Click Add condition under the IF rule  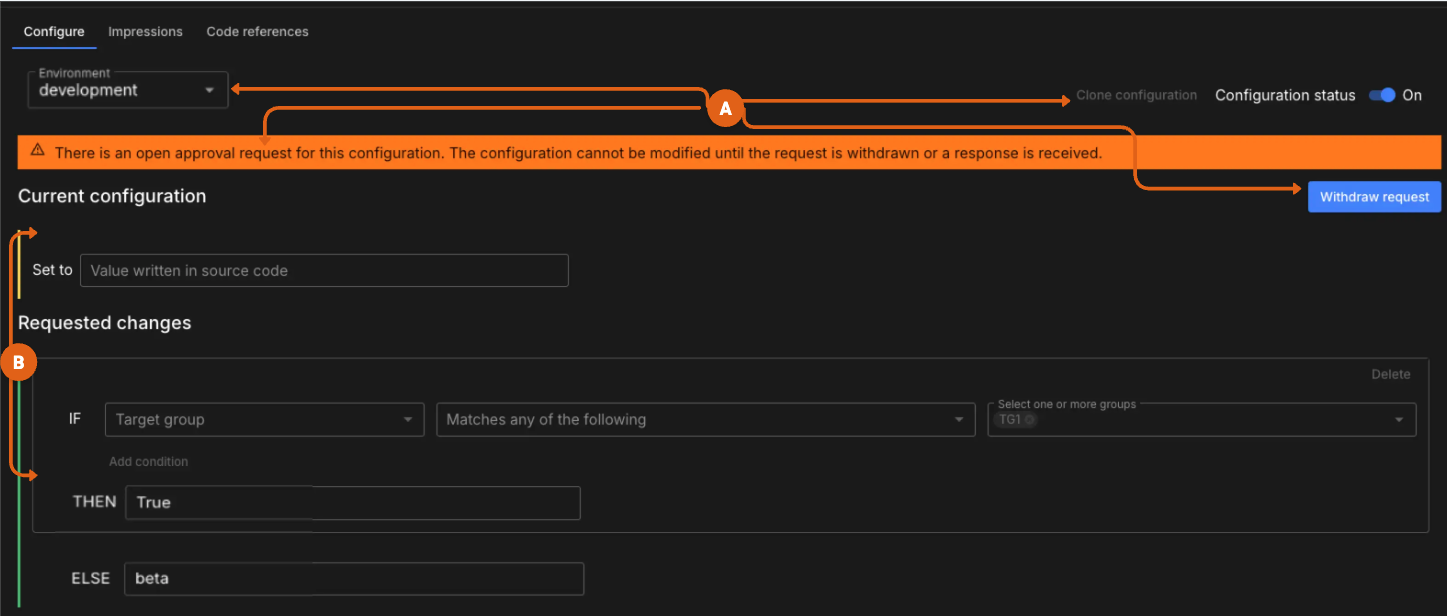pyautogui.click(x=148, y=461)
